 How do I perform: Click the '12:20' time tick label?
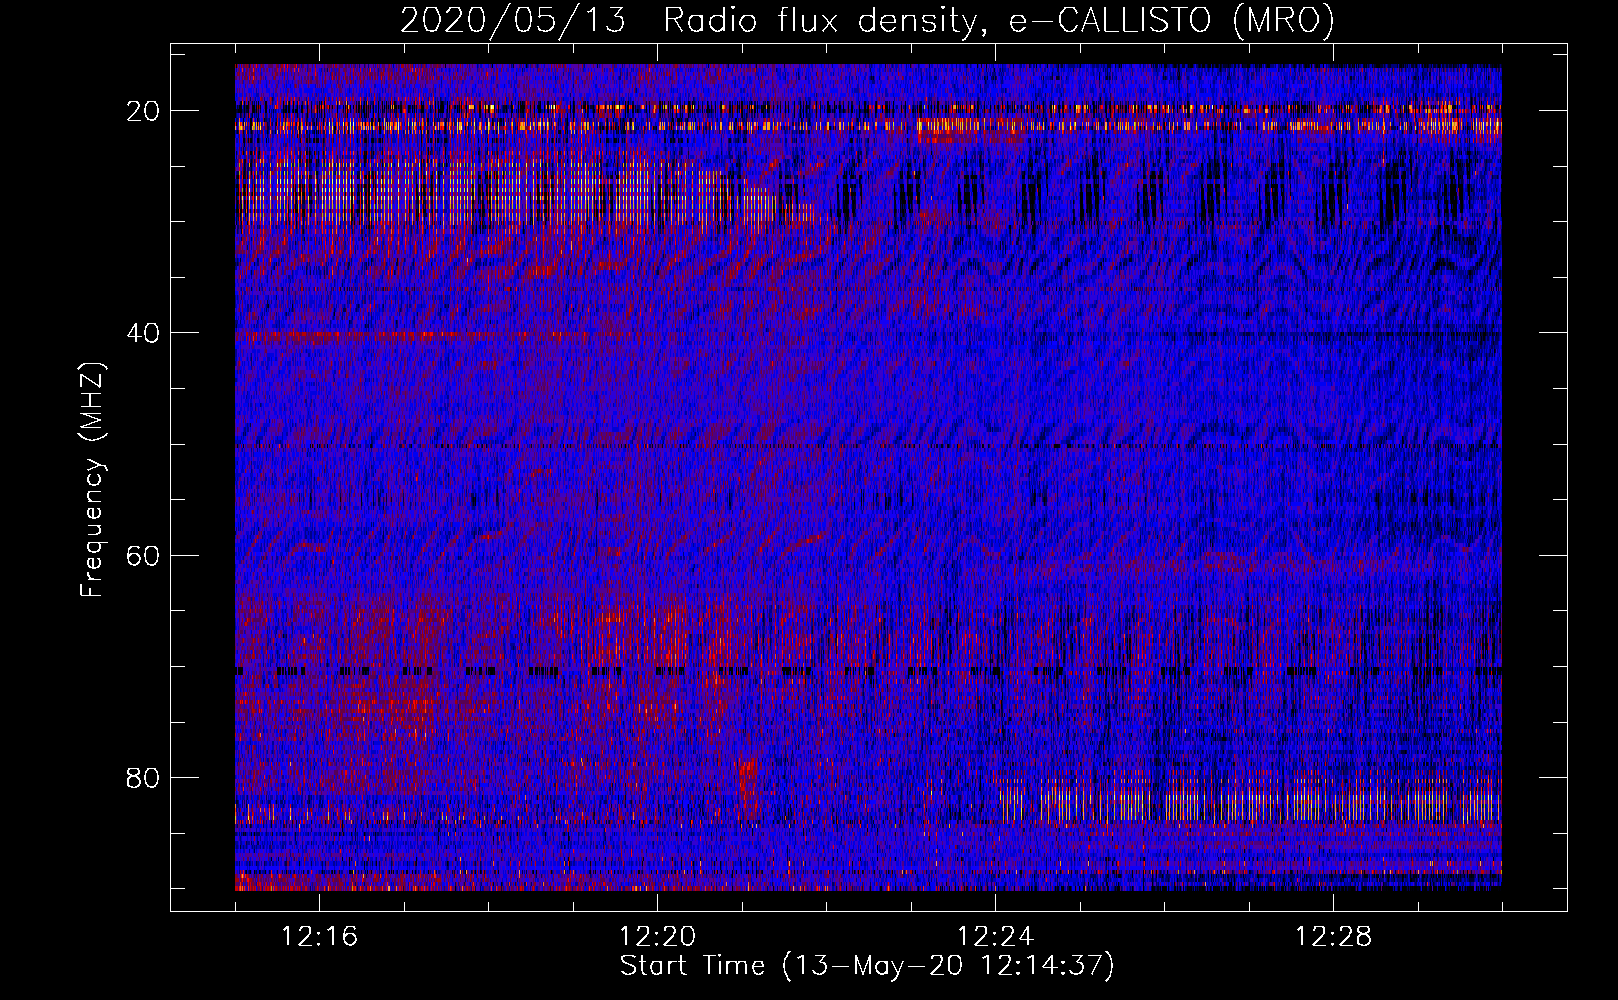(x=658, y=937)
